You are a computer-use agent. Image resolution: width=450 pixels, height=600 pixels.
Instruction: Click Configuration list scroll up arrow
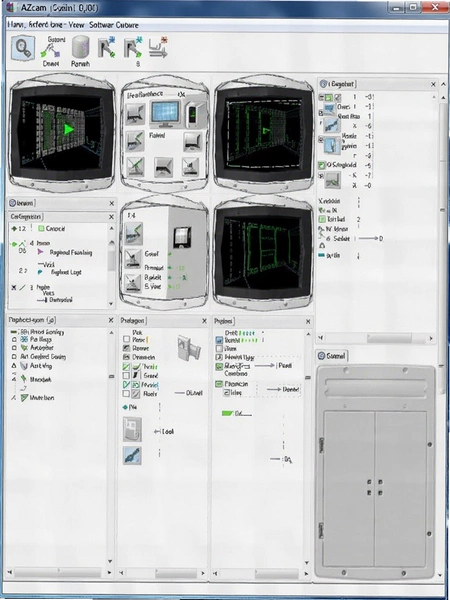(x=111, y=228)
